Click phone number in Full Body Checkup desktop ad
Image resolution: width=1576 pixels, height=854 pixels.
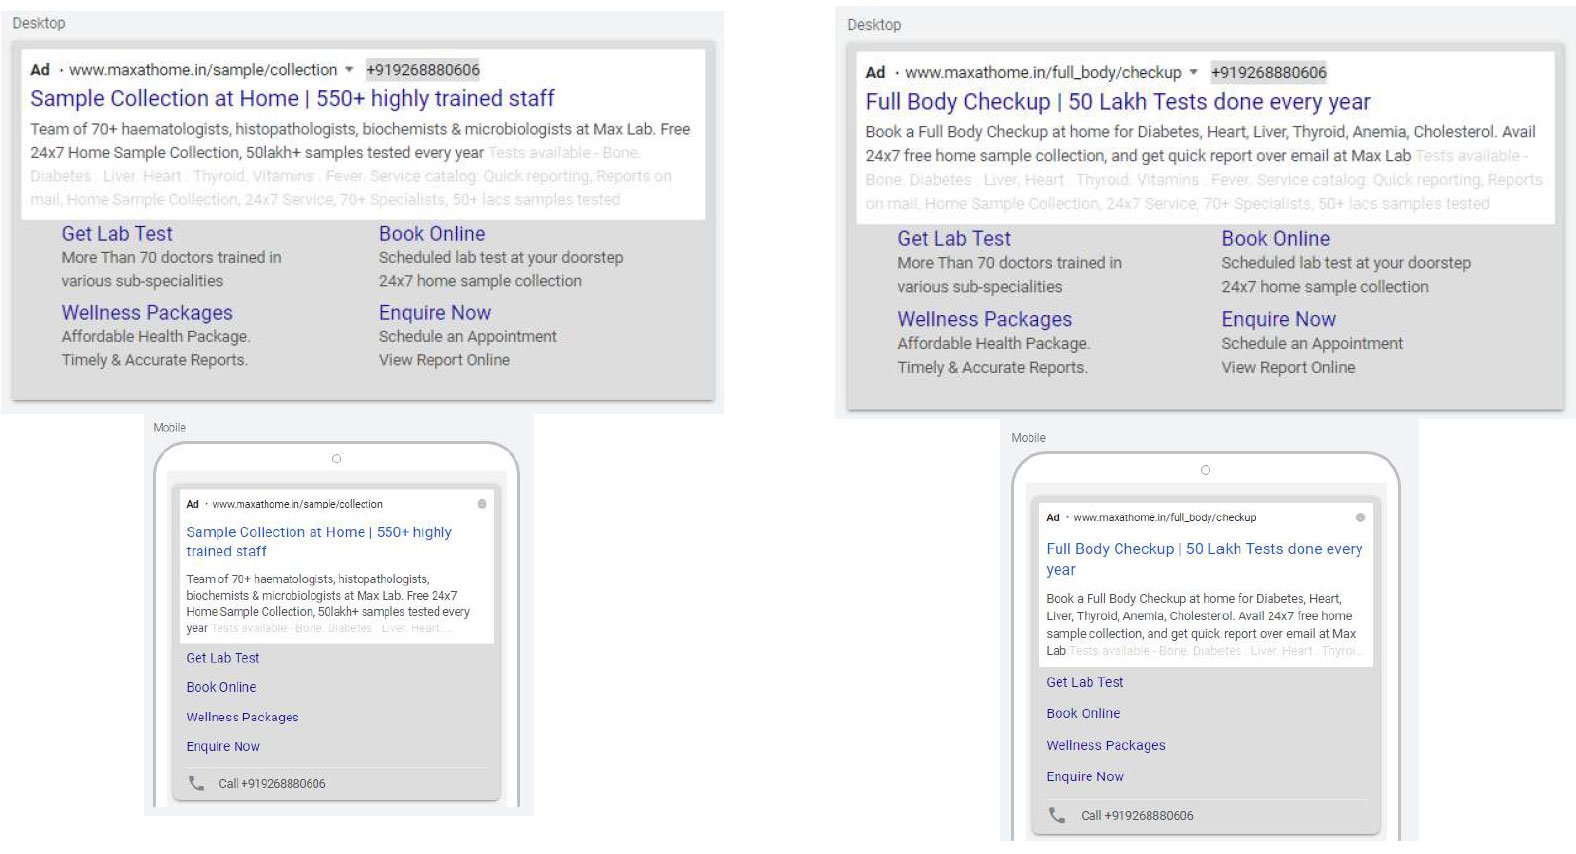[x=1268, y=72]
